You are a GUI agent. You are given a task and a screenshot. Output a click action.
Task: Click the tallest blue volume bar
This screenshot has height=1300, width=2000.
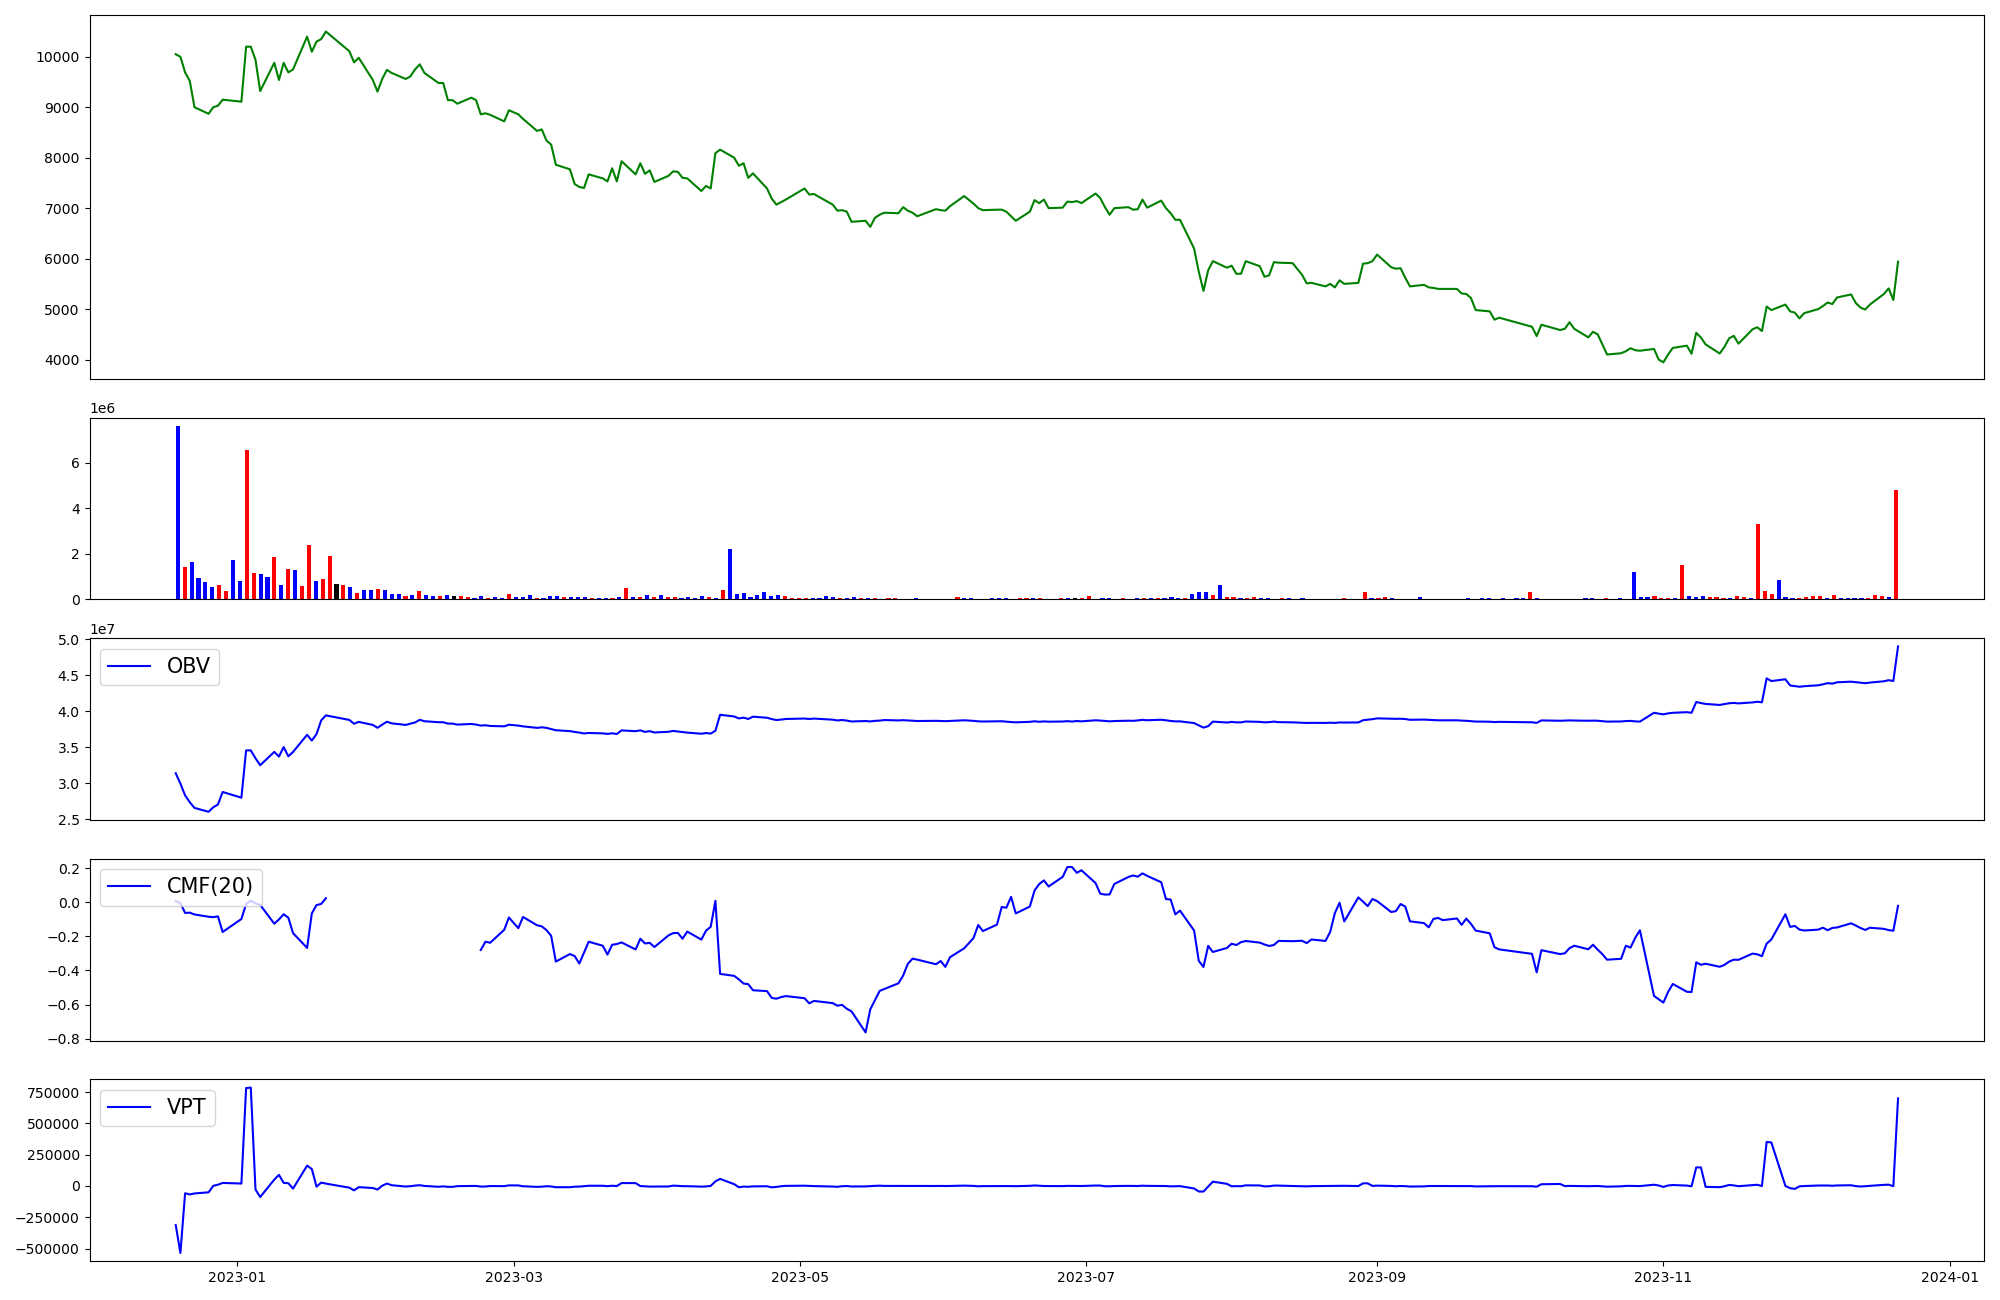tap(178, 512)
